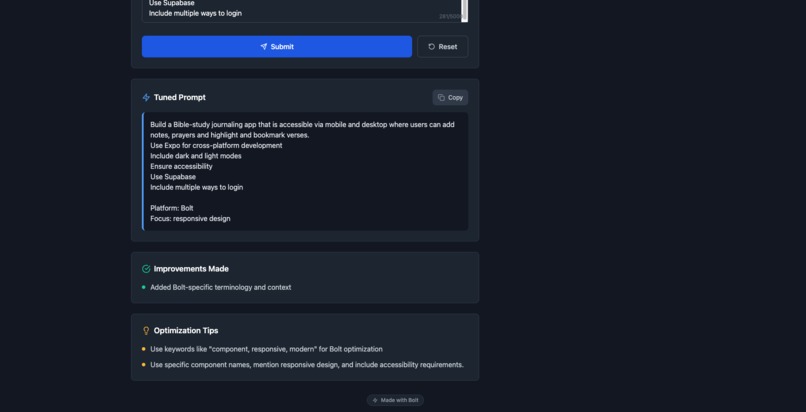The image size is (806, 412).
Task: Click the scrollbar of the prompt textarea
Action: pyautogui.click(x=465, y=10)
